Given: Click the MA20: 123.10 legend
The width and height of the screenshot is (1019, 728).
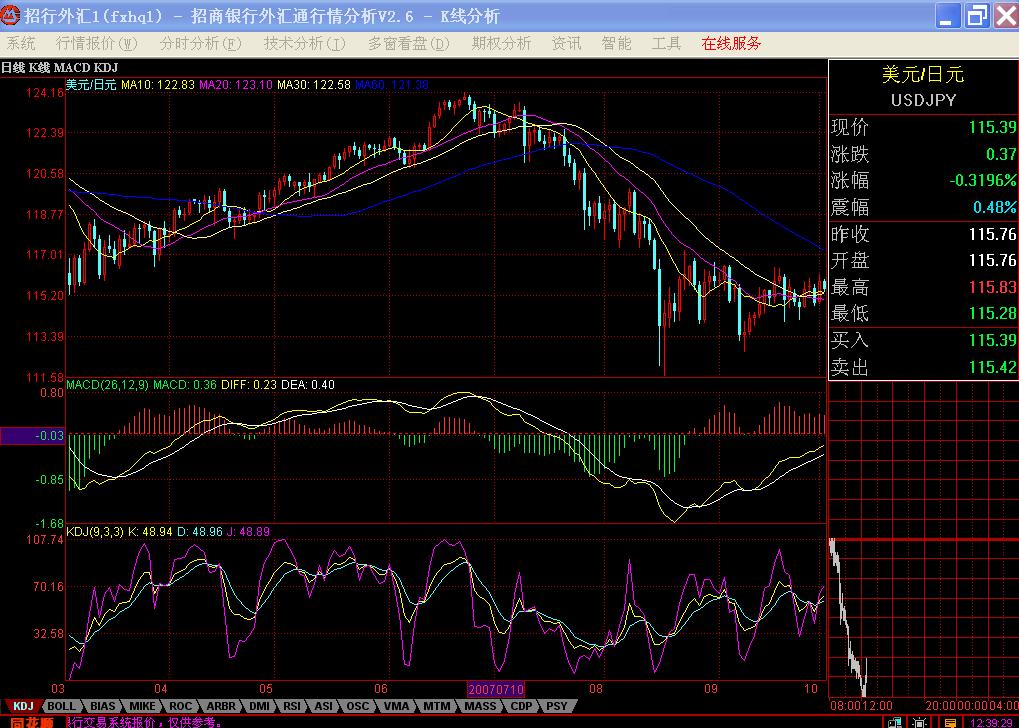Looking at the screenshot, I should pos(236,84).
